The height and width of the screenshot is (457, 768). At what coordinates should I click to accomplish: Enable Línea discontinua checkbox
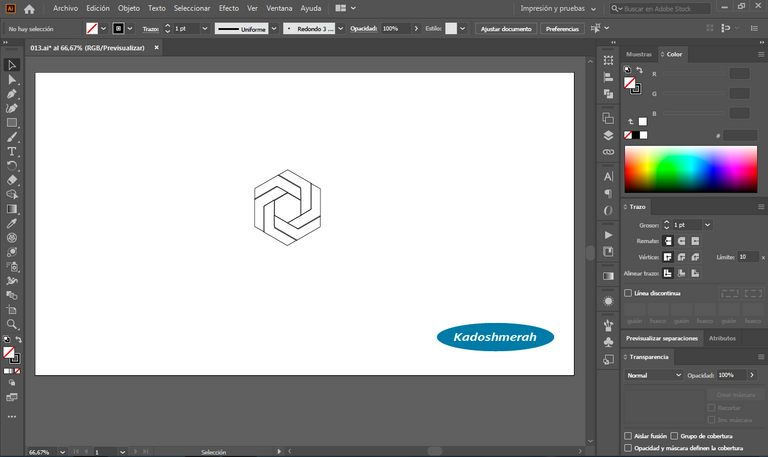[628, 293]
